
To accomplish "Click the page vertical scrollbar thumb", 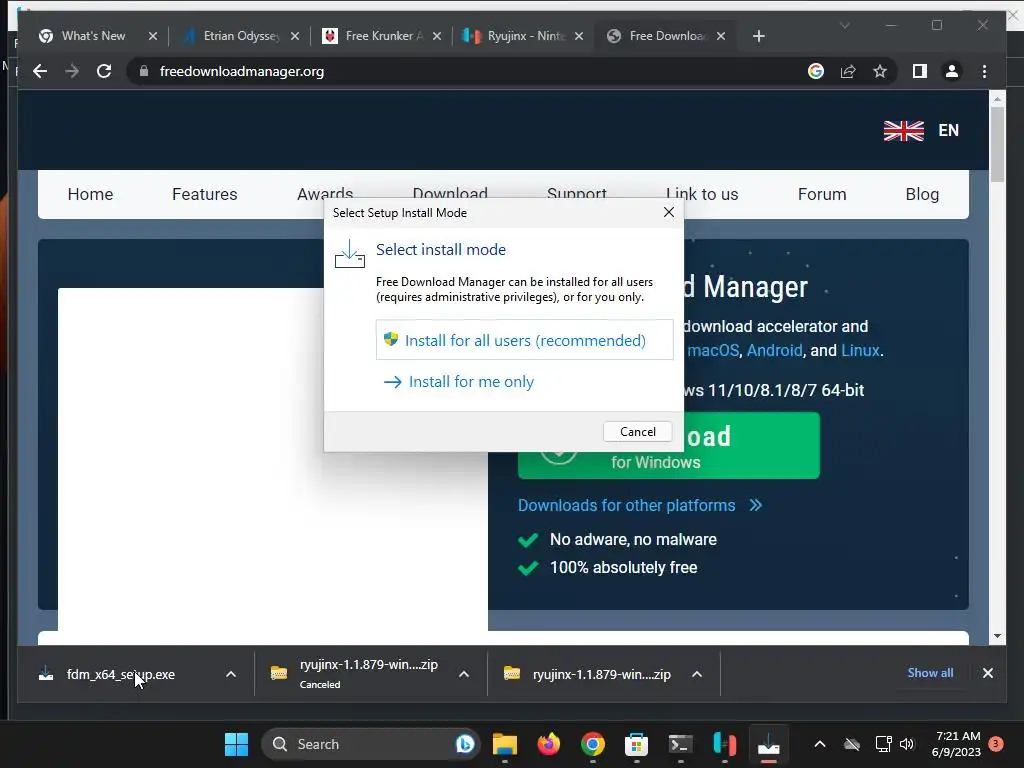I will point(997,144).
